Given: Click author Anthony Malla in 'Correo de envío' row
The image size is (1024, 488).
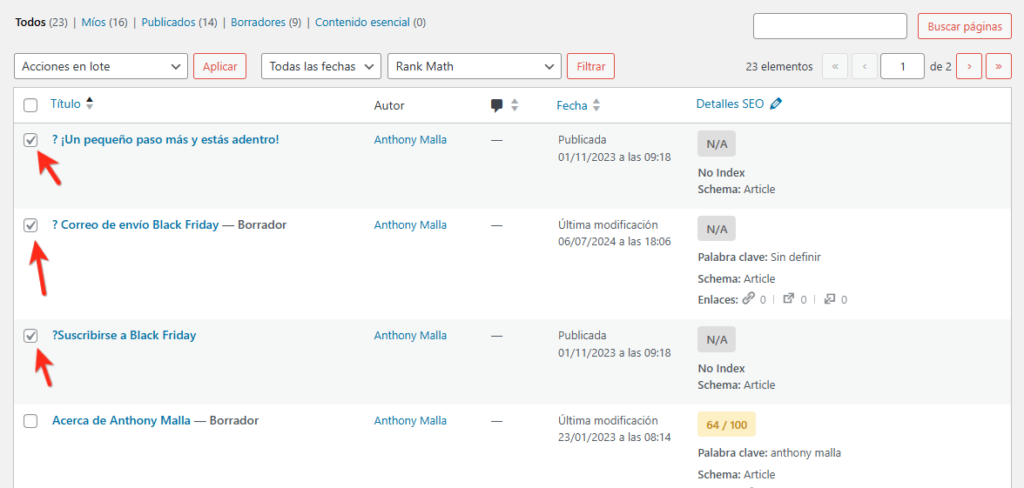Looking at the screenshot, I should tap(410, 225).
